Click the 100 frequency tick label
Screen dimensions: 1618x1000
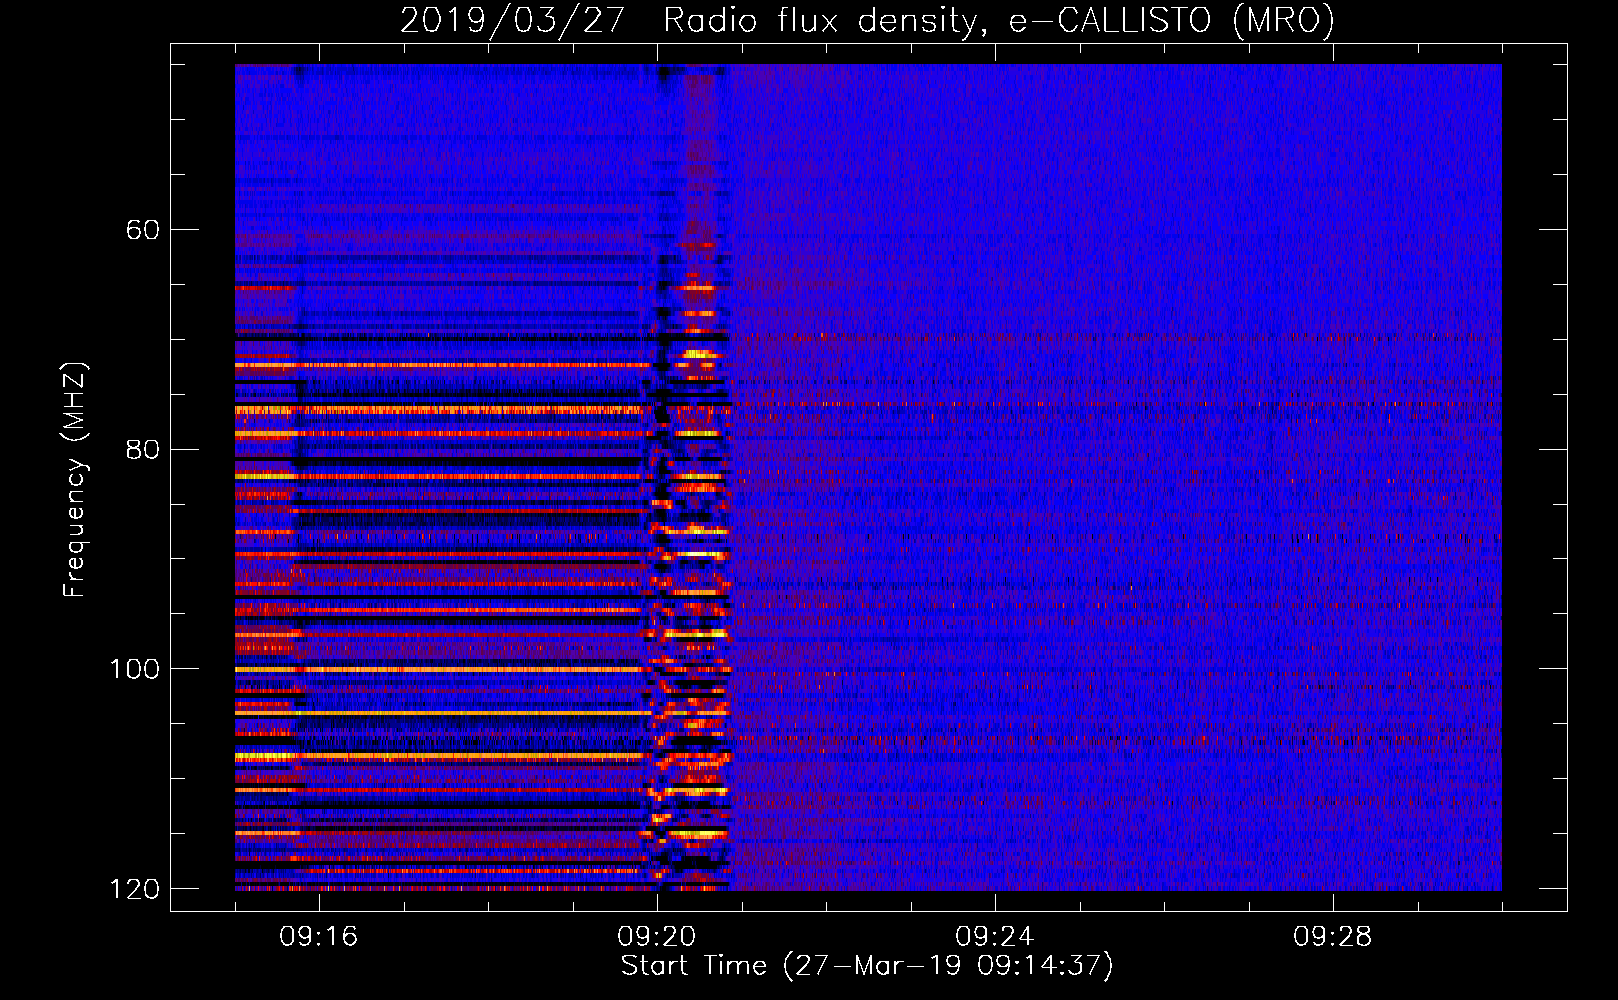(x=134, y=669)
